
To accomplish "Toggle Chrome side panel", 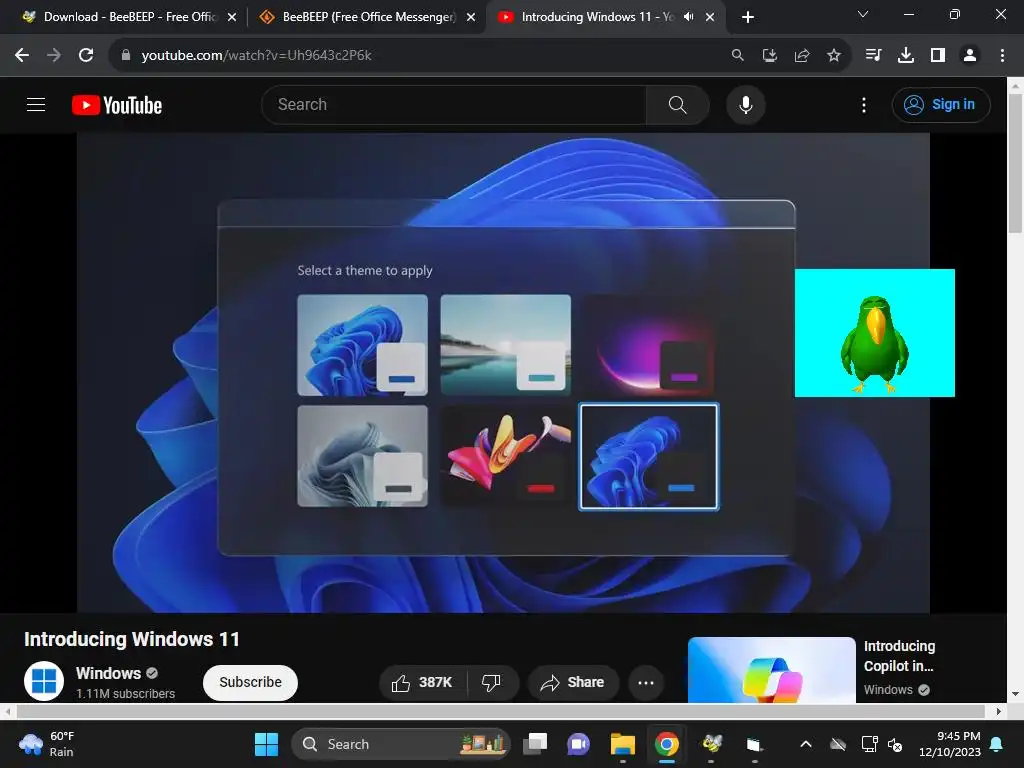I will [x=938, y=56].
